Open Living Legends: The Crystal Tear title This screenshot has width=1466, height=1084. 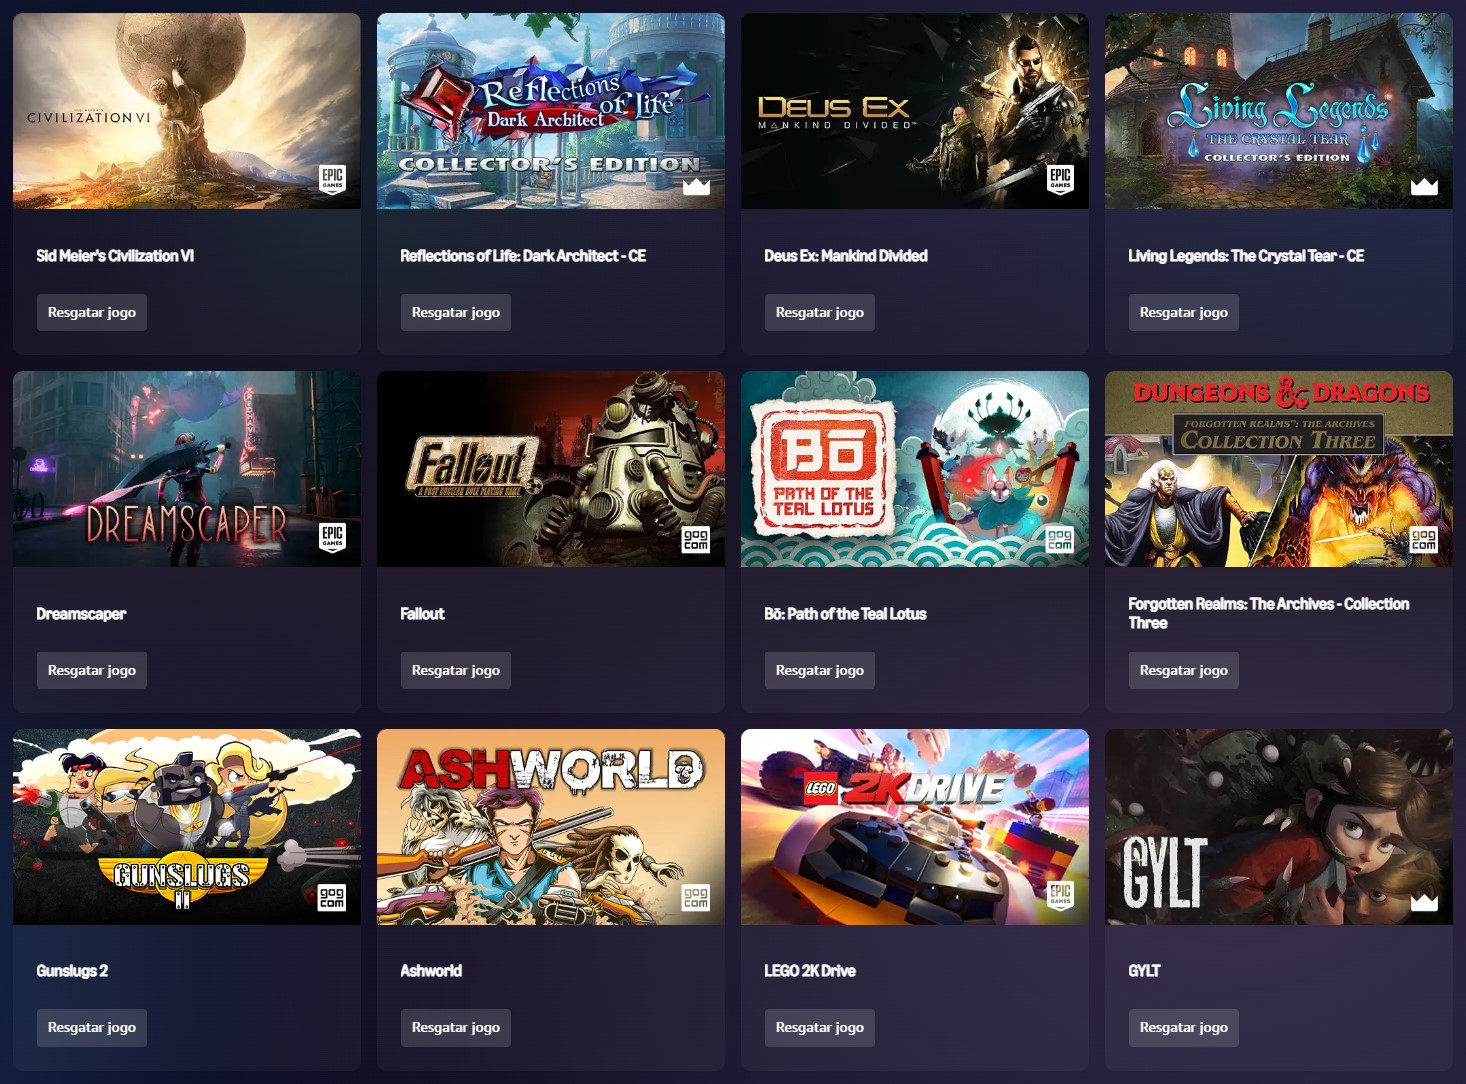(x=1246, y=256)
